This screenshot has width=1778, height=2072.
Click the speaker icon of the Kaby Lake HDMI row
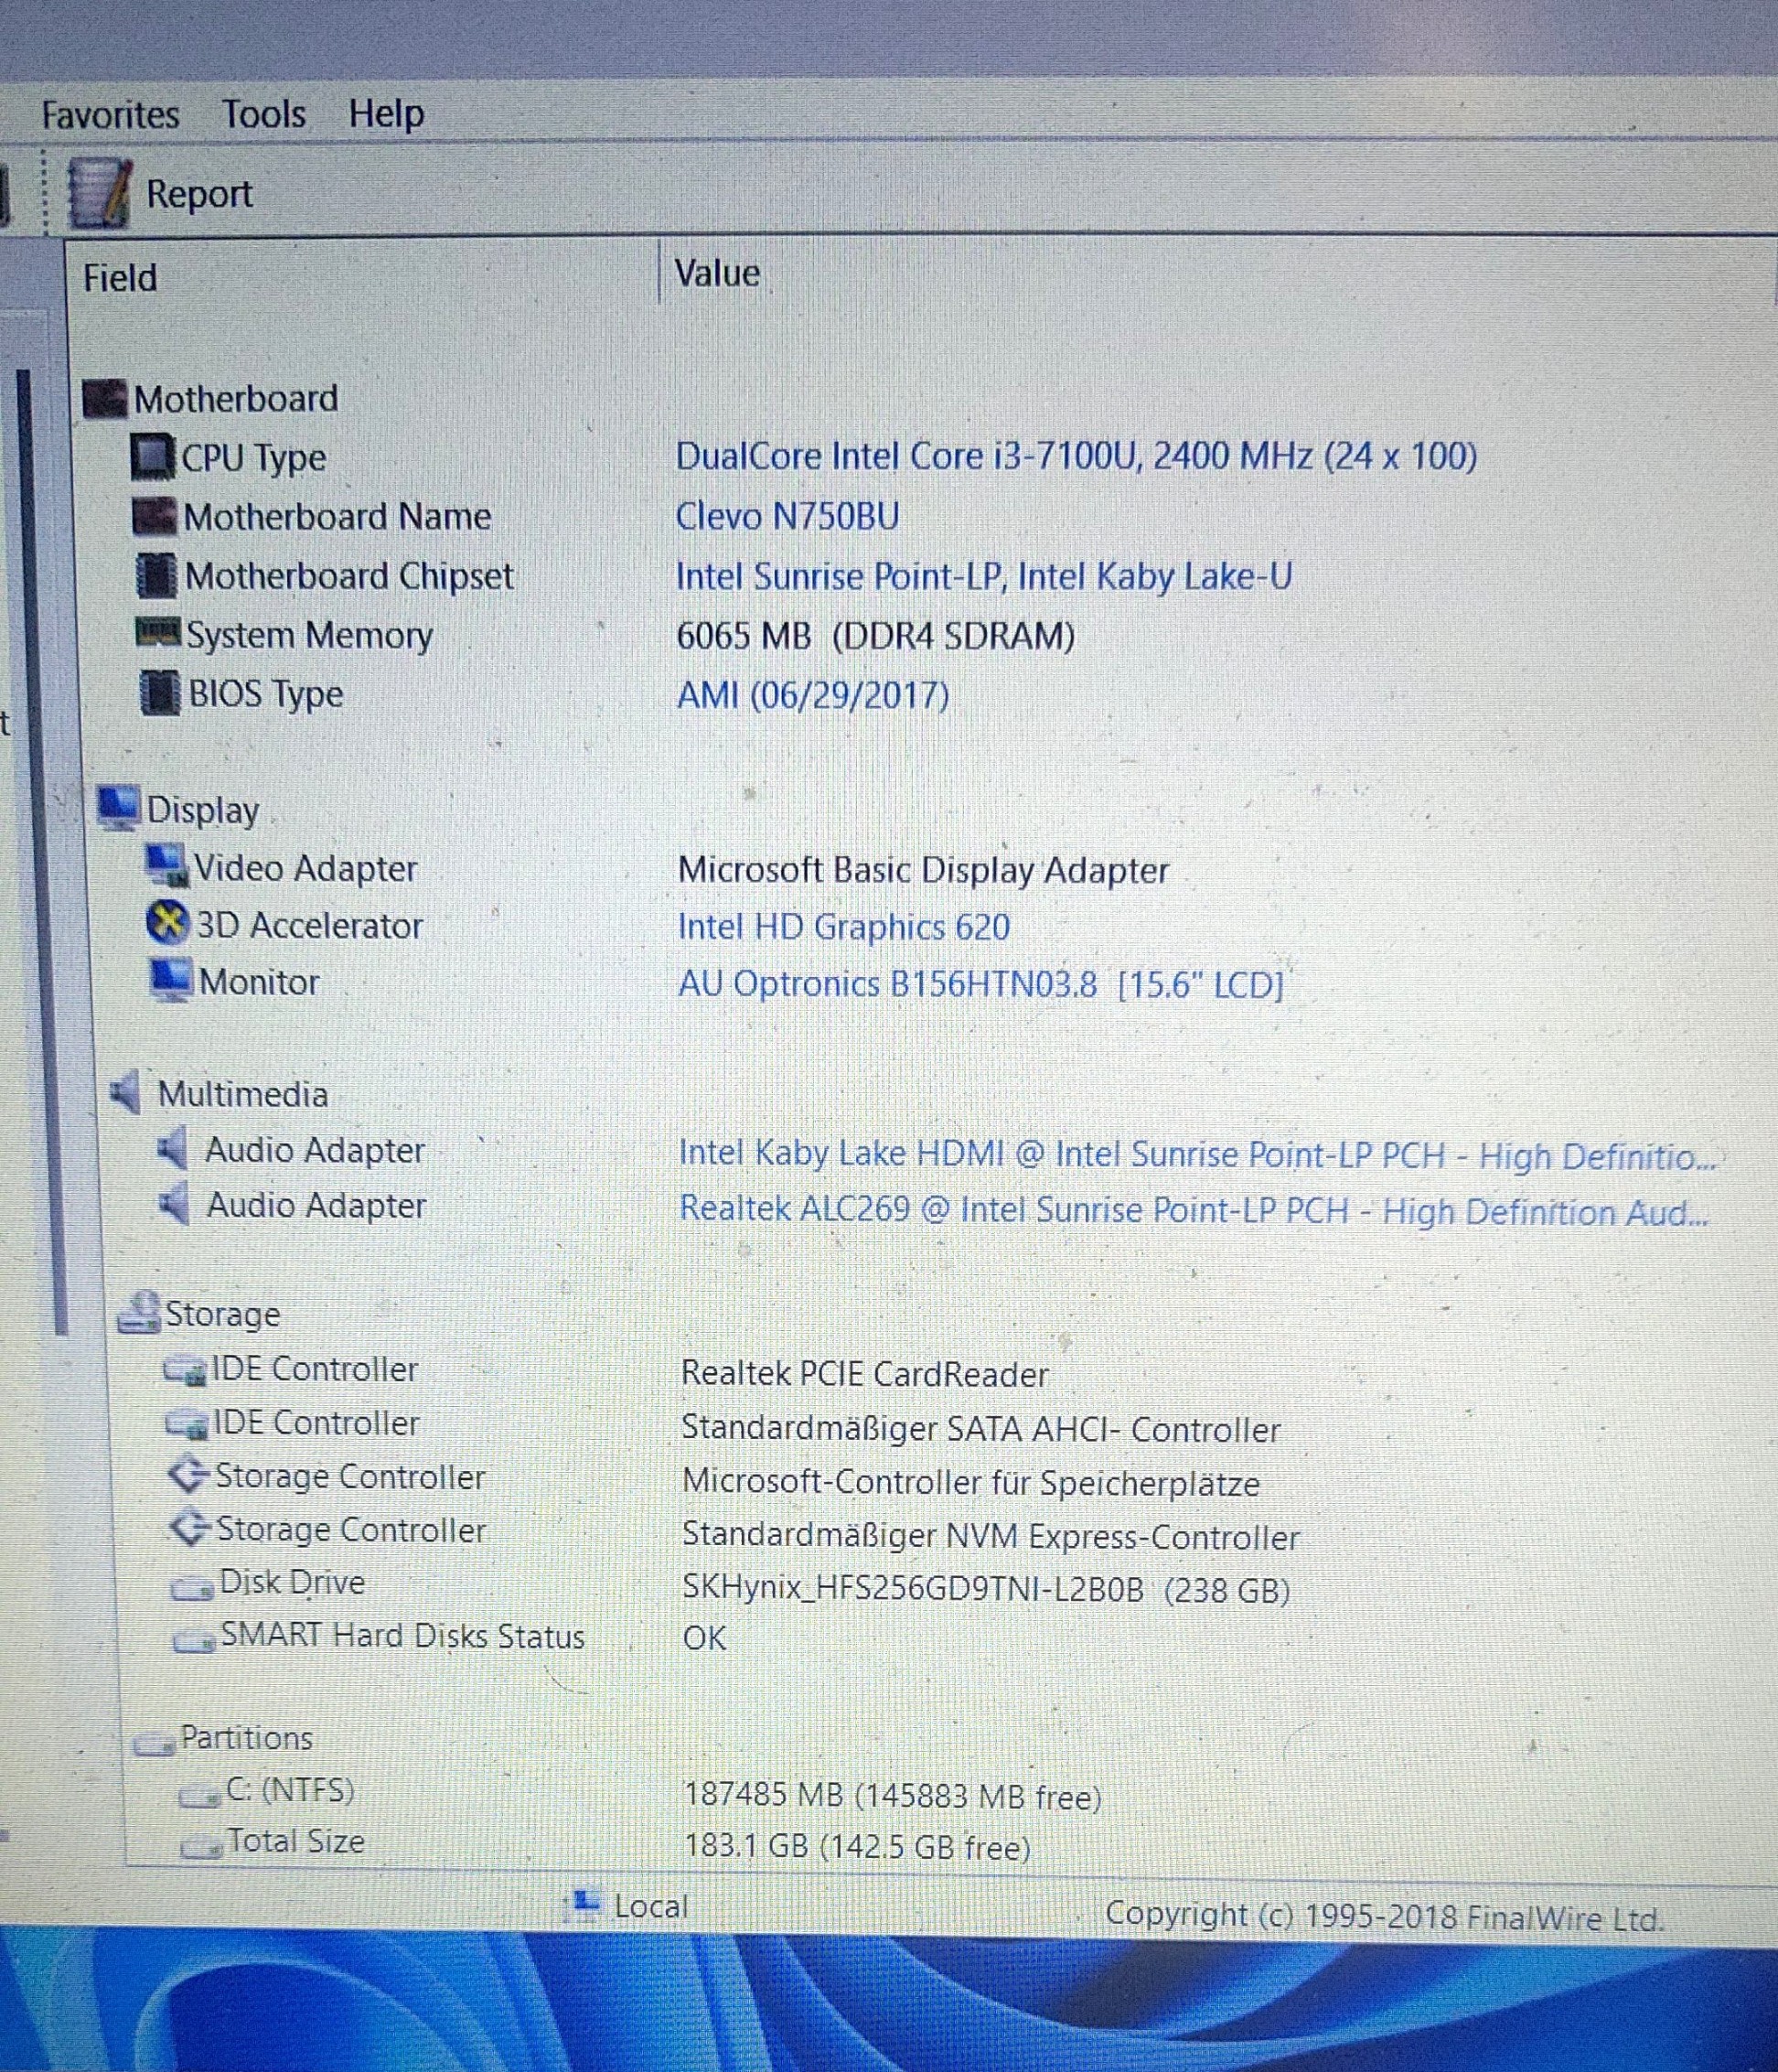point(173,1149)
